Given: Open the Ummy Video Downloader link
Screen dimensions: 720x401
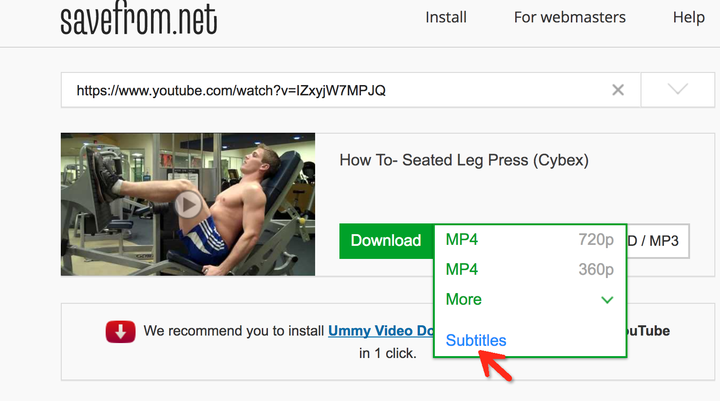Looking at the screenshot, I should pyautogui.click(x=381, y=331).
